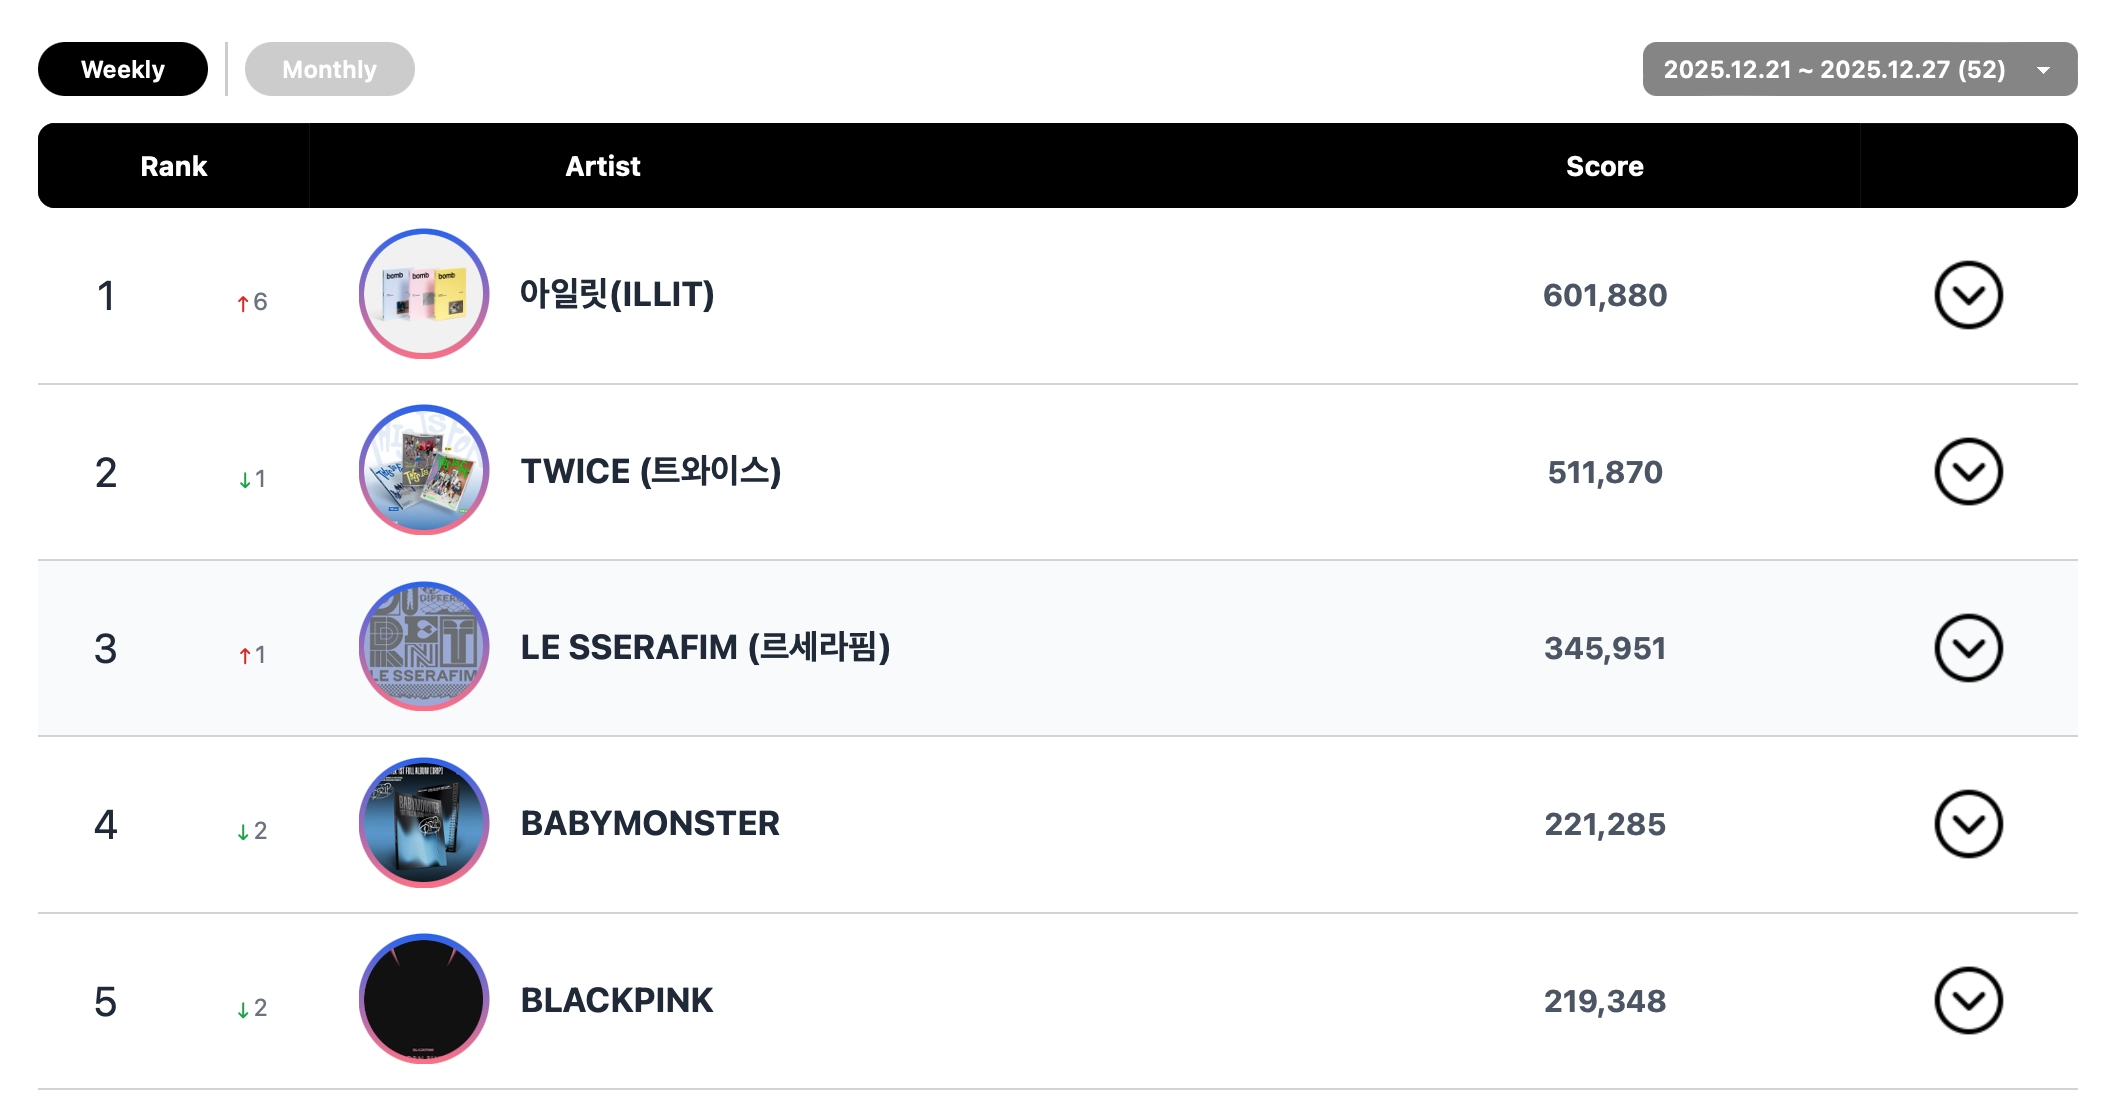2119x1102 pixels.
Task: Open the BLACKPINK artist name
Action: click(x=617, y=1000)
